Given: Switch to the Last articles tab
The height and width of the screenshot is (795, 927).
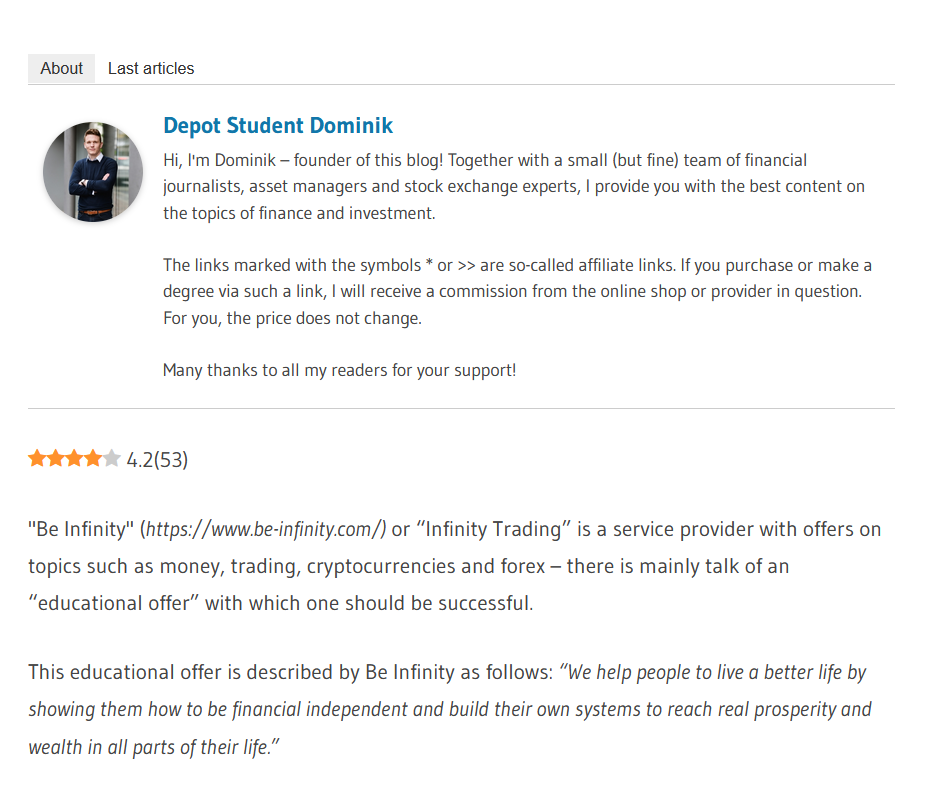Looking at the screenshot, I should point(151,69).
